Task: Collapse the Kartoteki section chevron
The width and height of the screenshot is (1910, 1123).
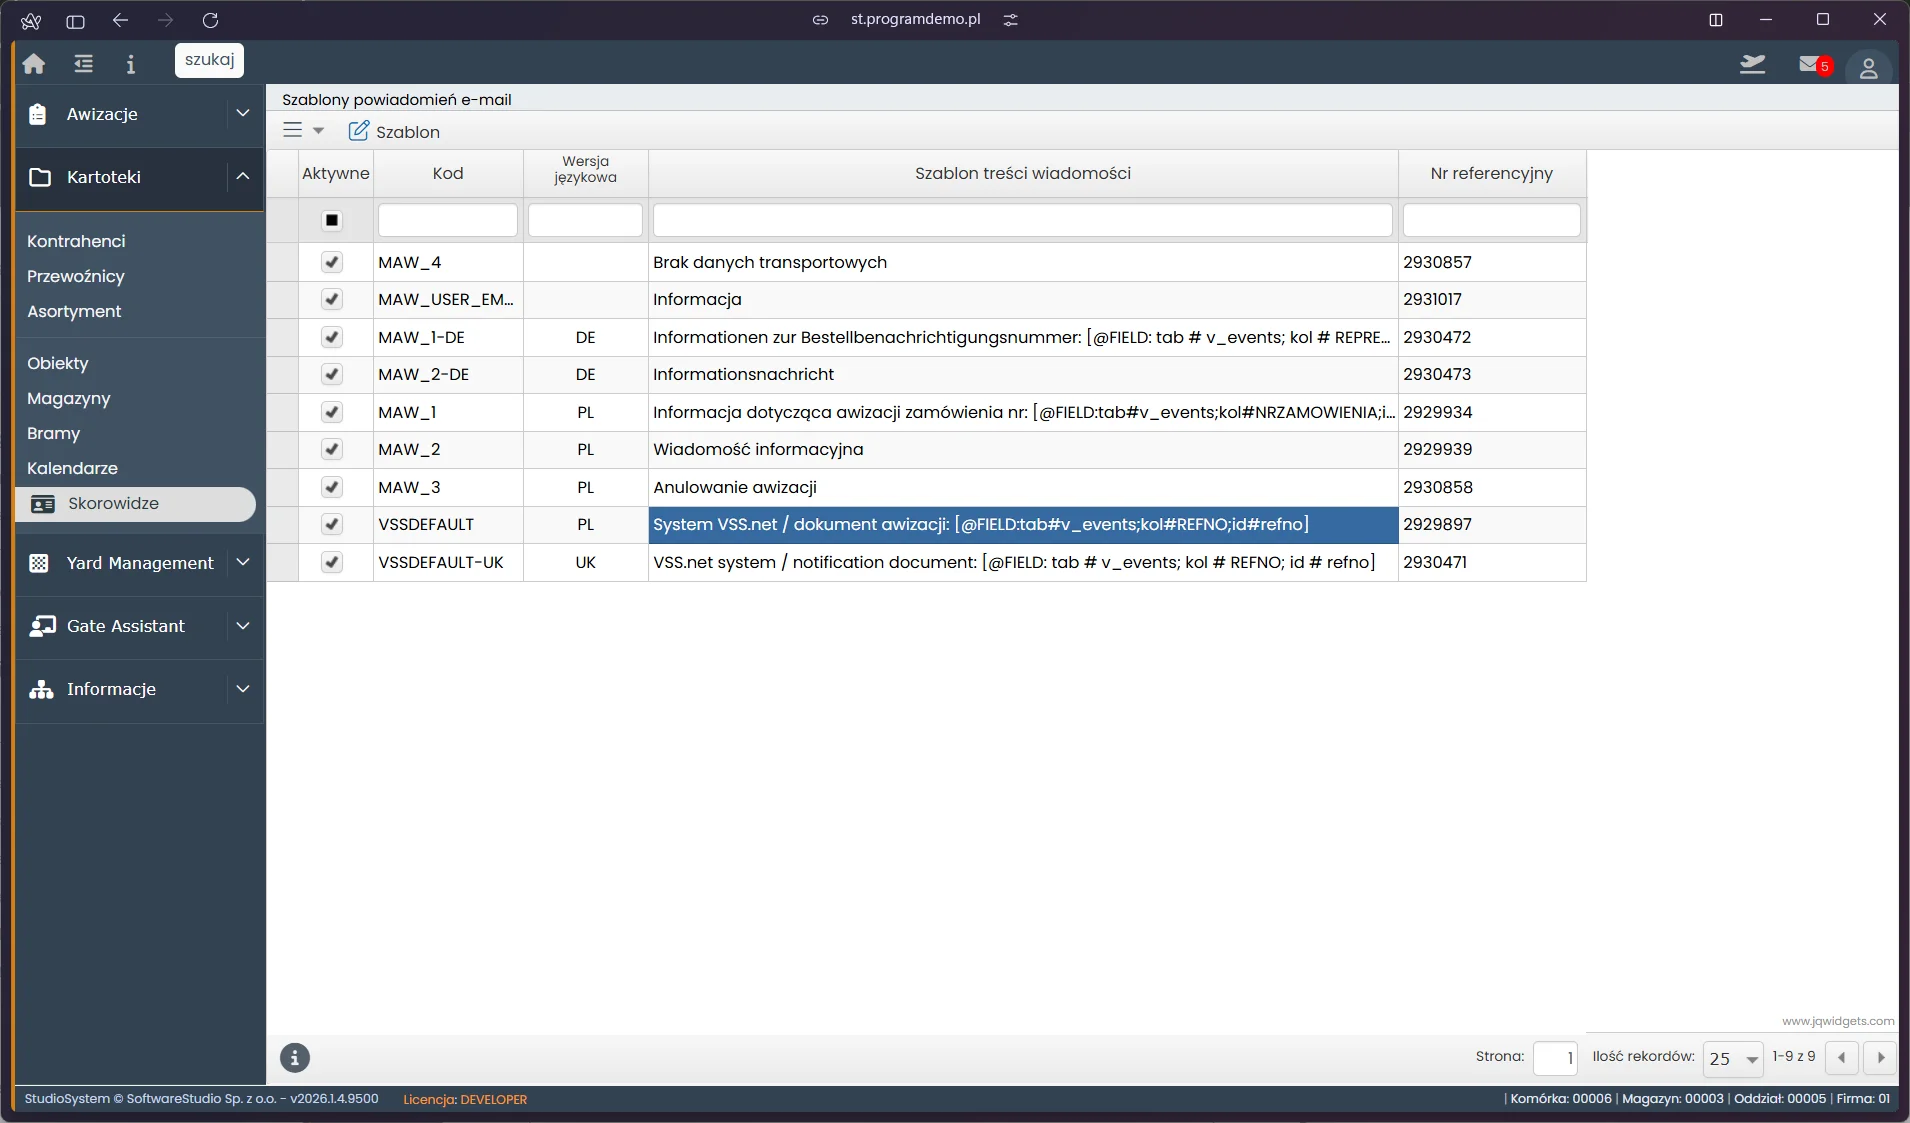Action: (x=243, y=176)
